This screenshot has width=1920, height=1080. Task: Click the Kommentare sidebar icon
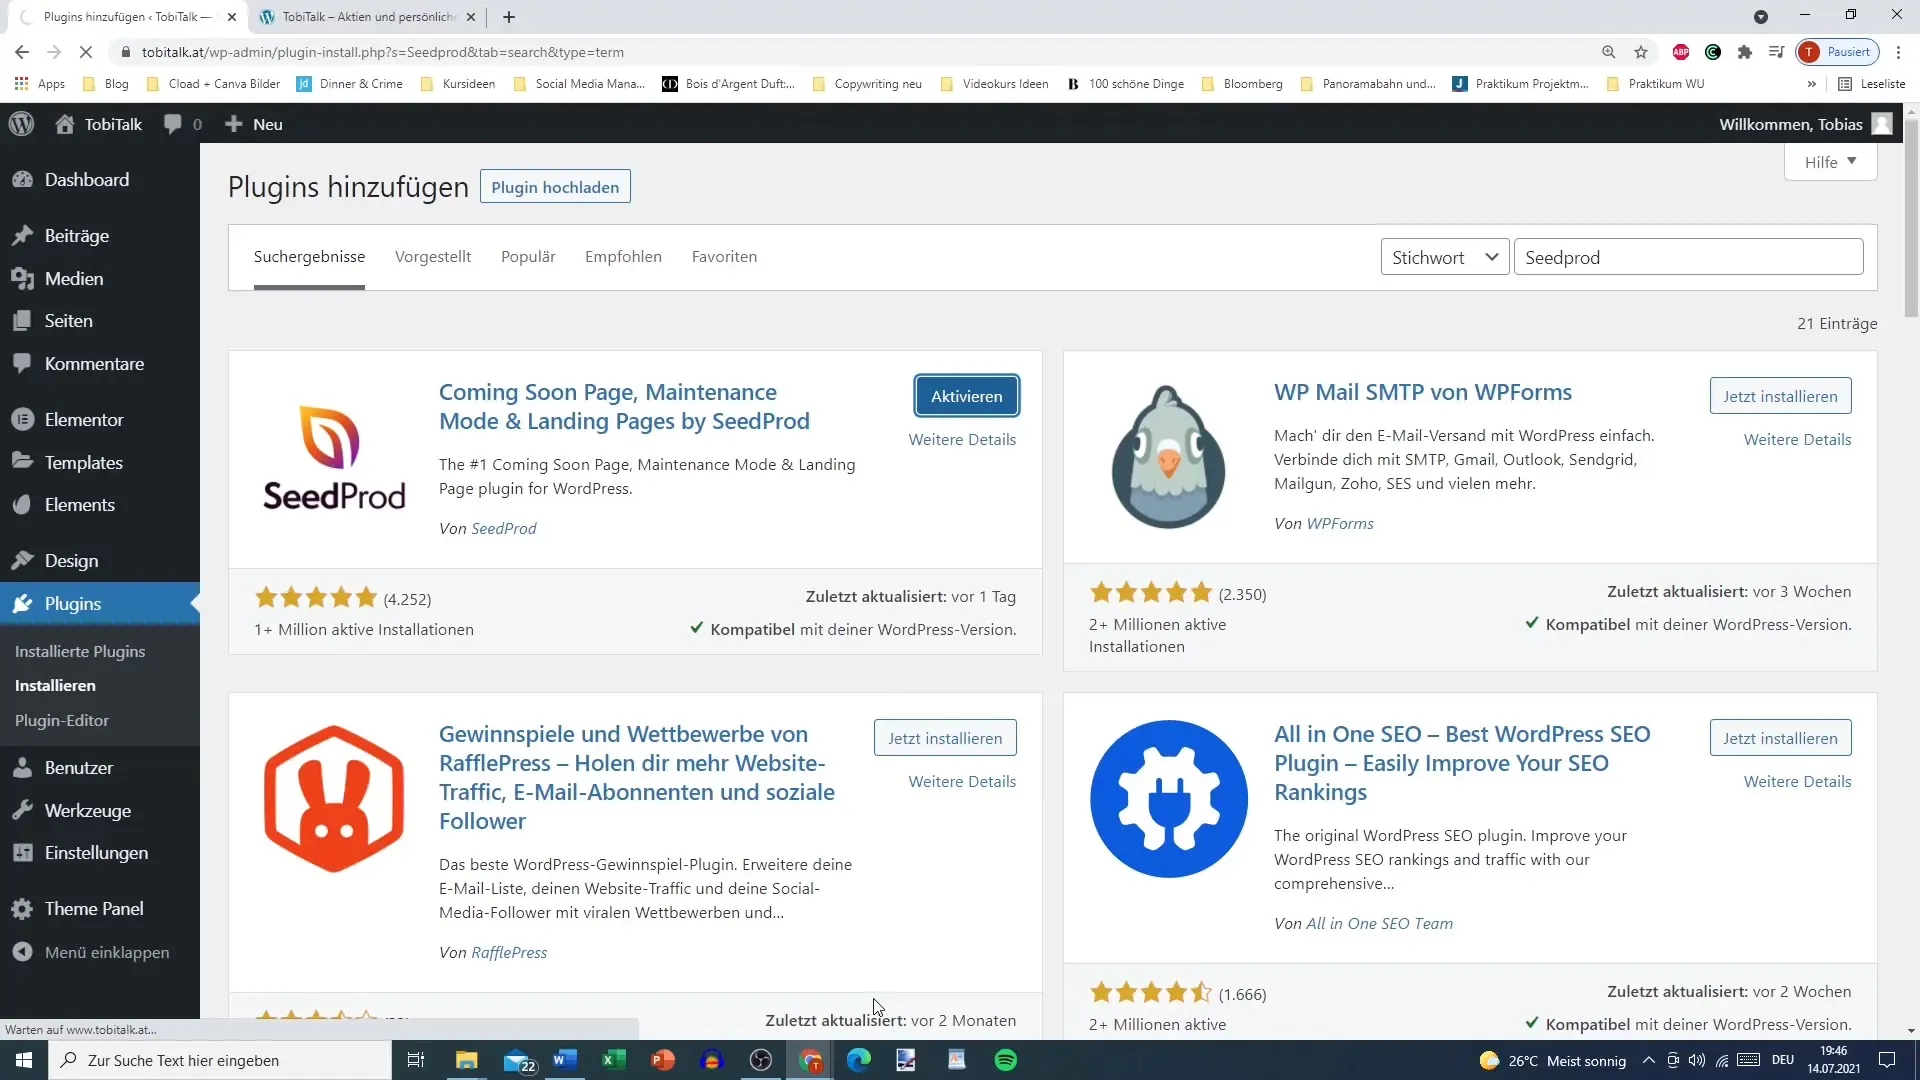tap(26, 365)
